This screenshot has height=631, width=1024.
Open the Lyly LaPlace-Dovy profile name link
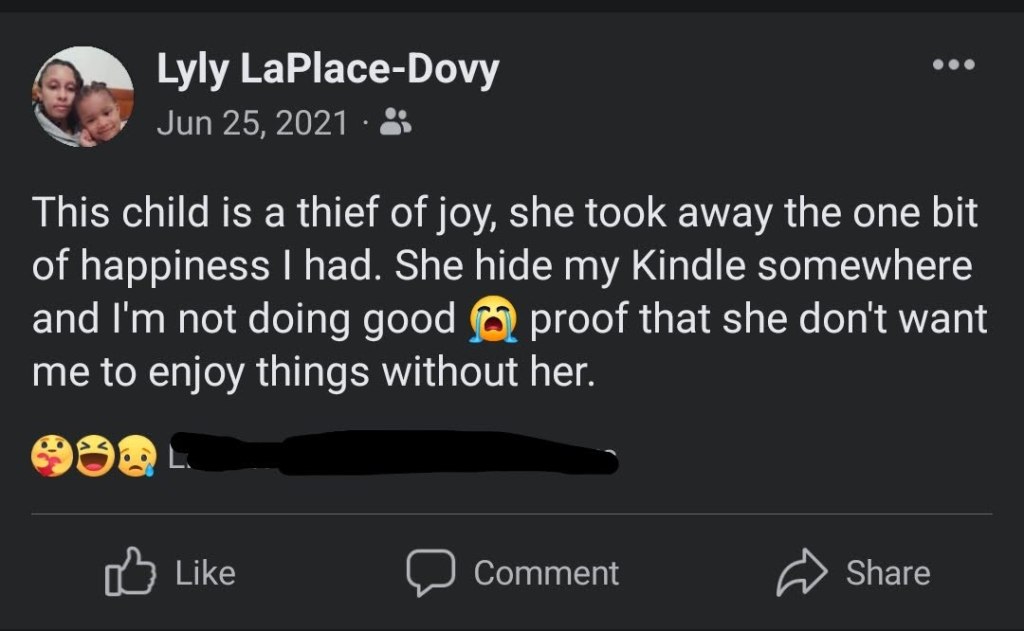327,72
